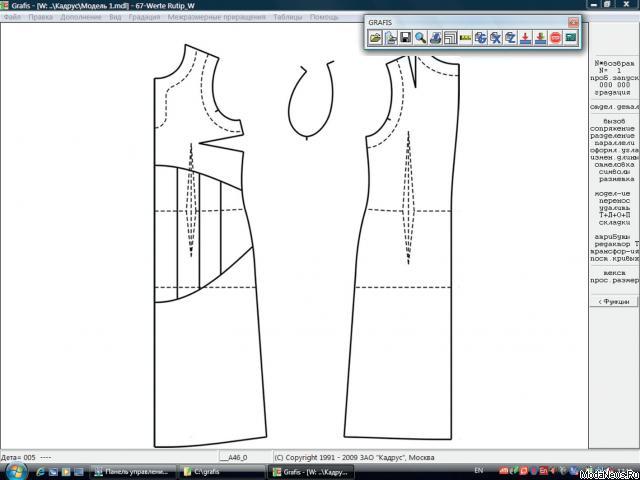Click 'градация' in the side panel
Image resolution: width=640 pixels, height=480 pixels.
click(x=612, y=93)
